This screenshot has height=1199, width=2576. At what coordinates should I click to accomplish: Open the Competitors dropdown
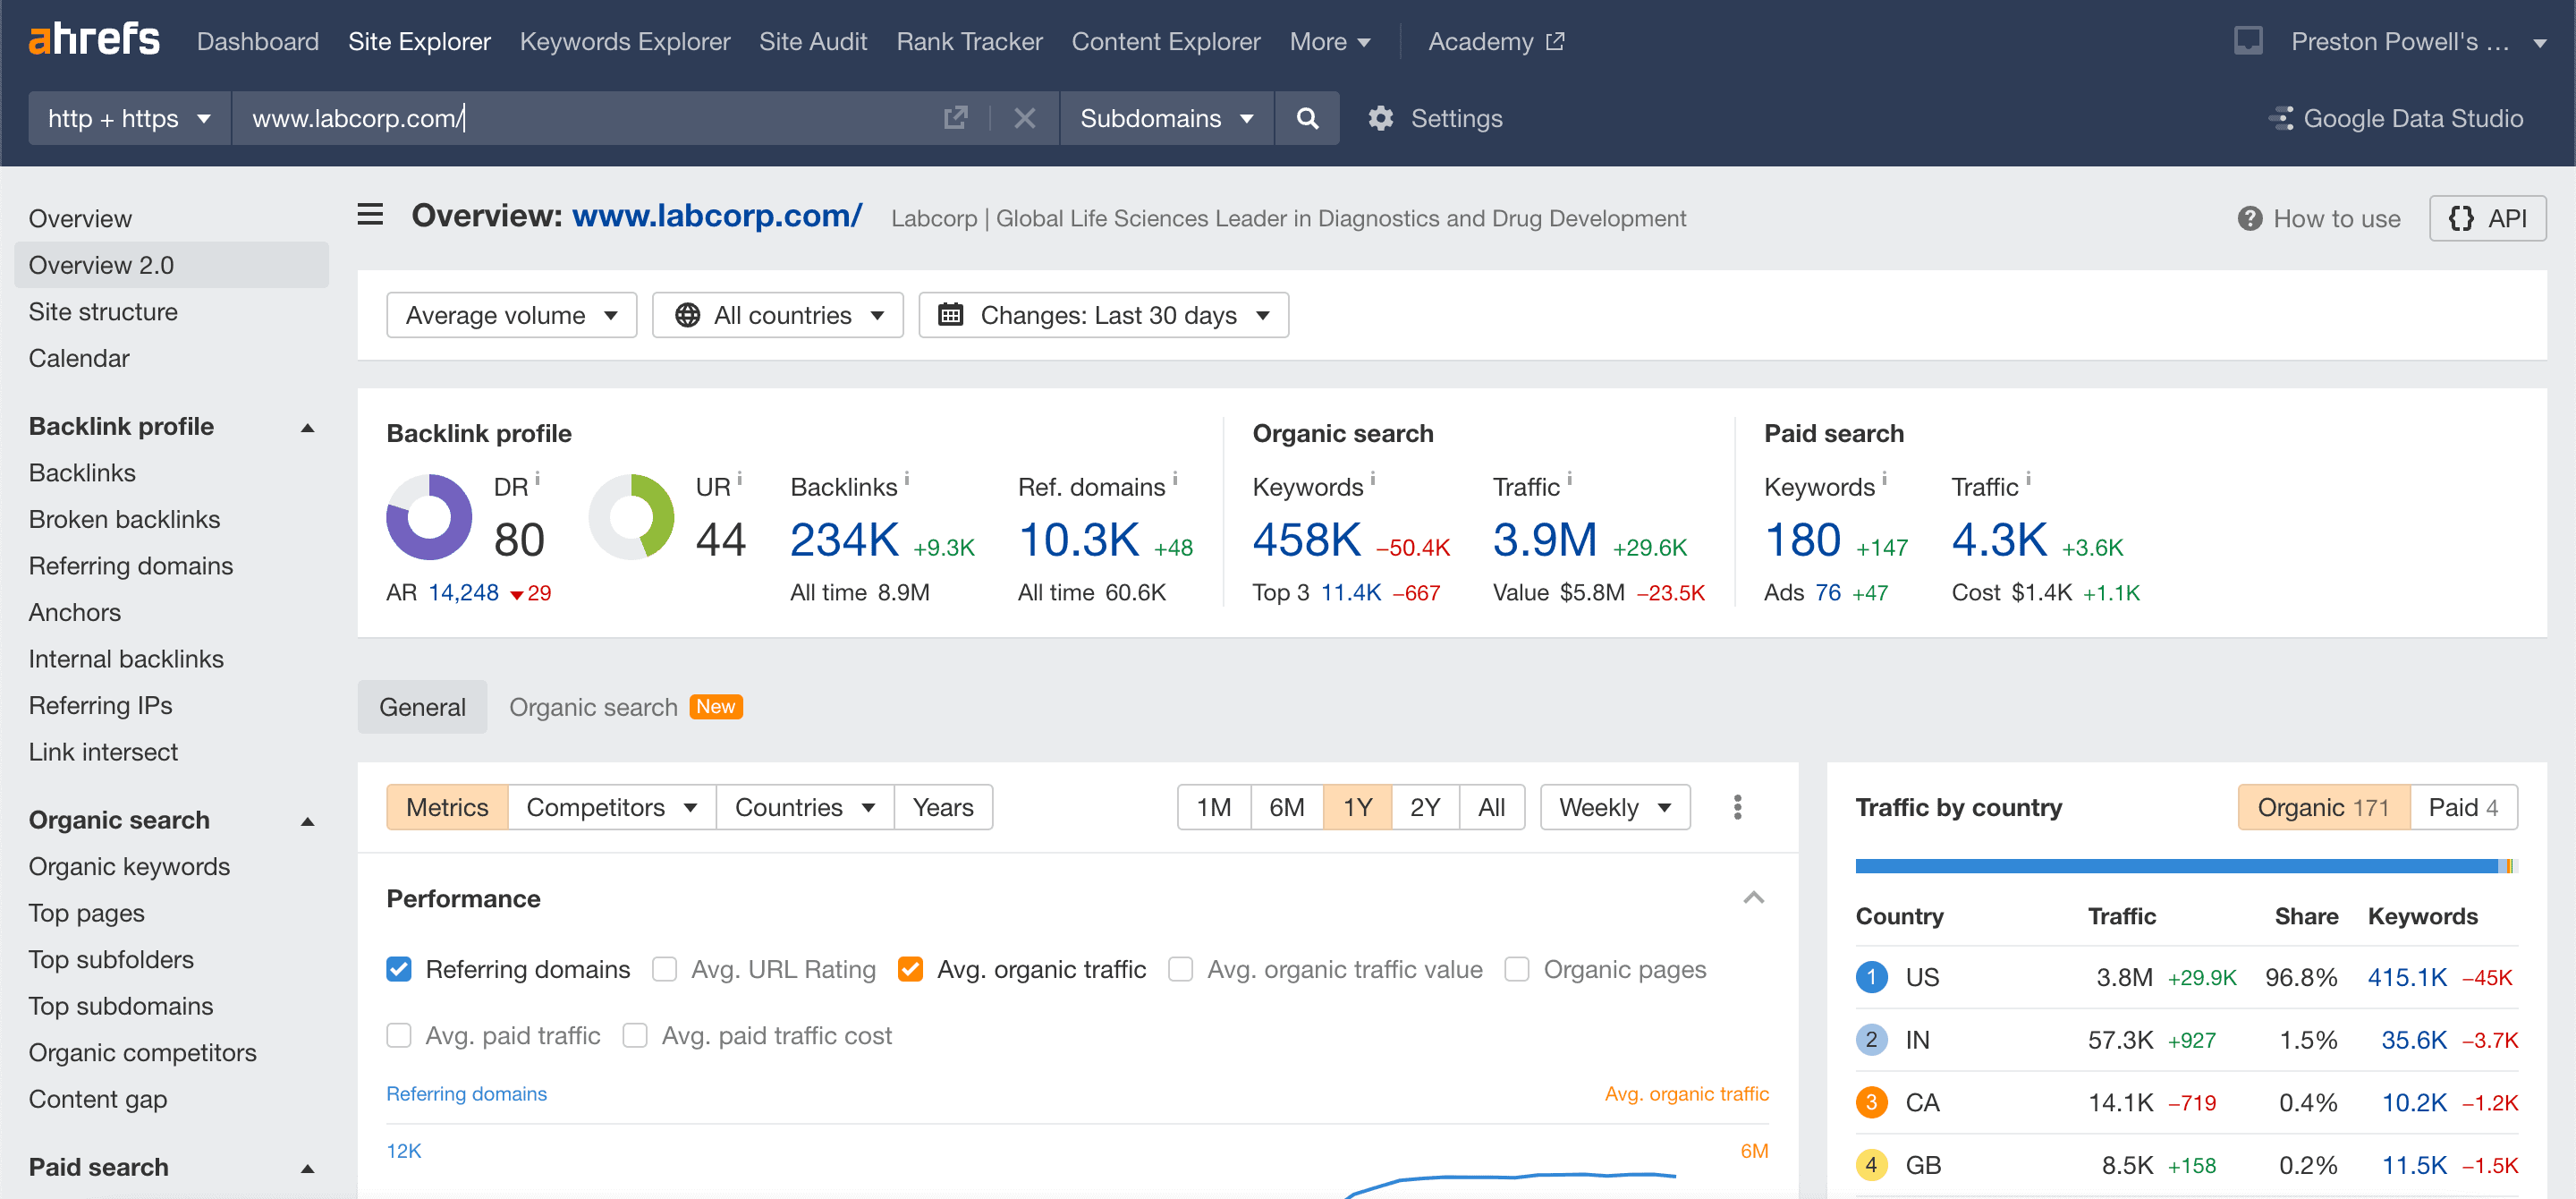point(611,807)
